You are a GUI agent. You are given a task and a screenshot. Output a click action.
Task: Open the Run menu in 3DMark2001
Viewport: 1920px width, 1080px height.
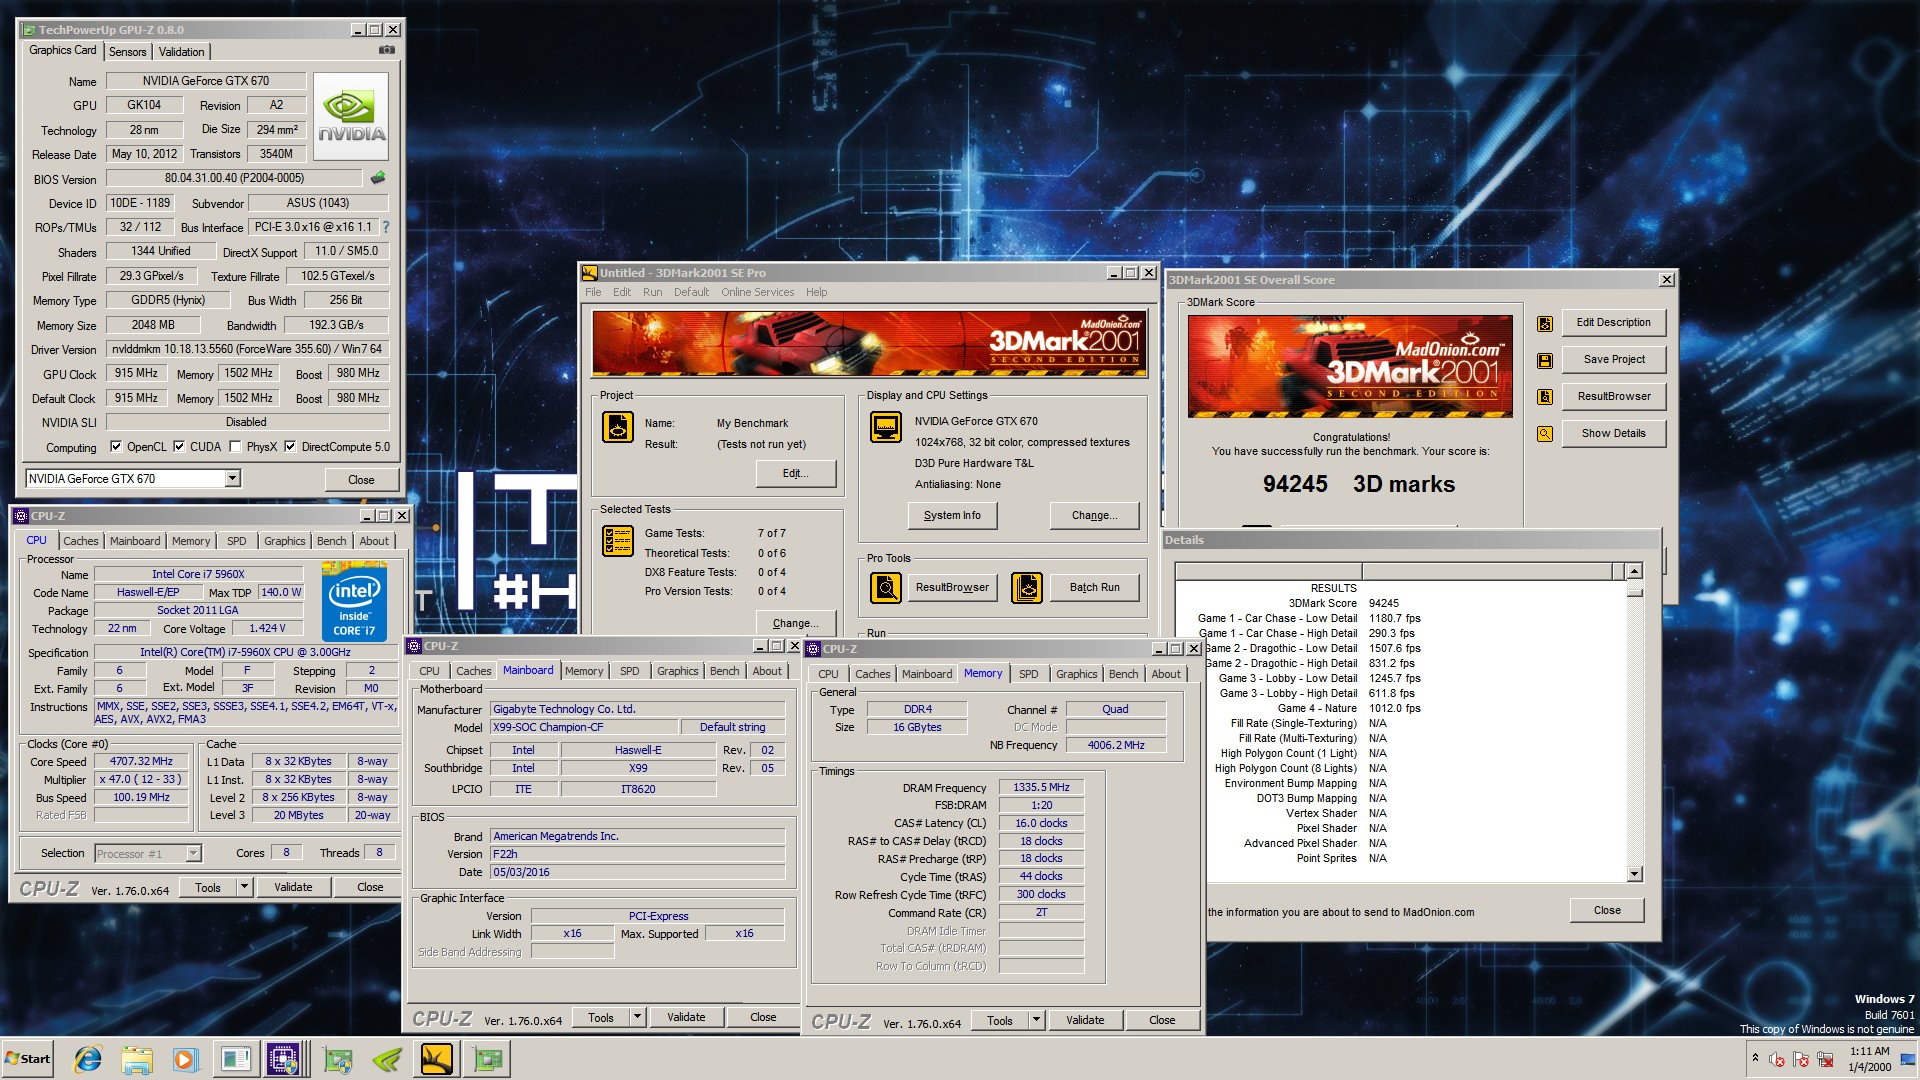click(652, 293)
